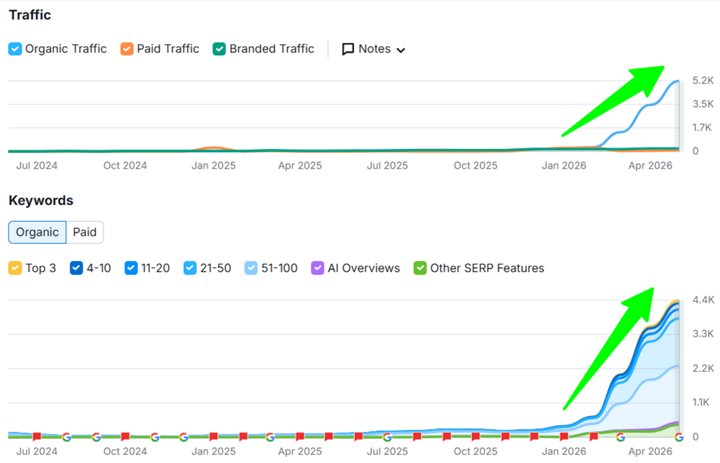
Task: Toggle the 11-20 positions checkbox
Action: [x=131, y=268]
